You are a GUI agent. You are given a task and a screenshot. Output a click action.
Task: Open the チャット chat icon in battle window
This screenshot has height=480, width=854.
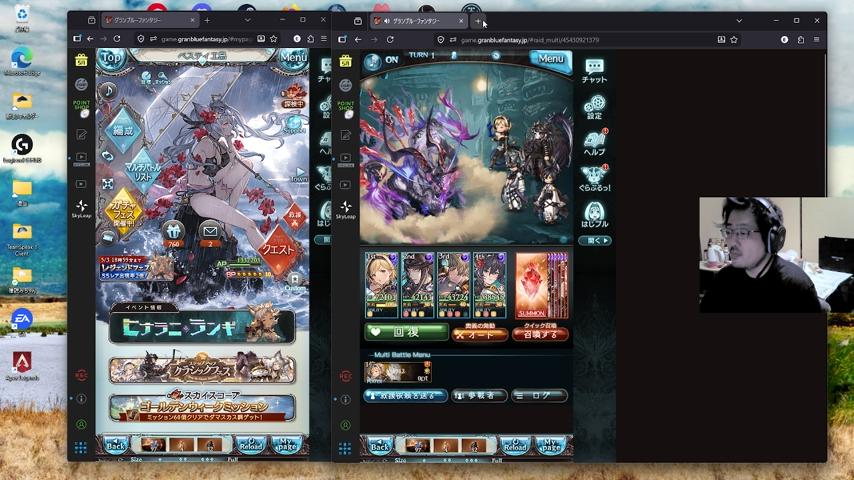coord(594,71)
